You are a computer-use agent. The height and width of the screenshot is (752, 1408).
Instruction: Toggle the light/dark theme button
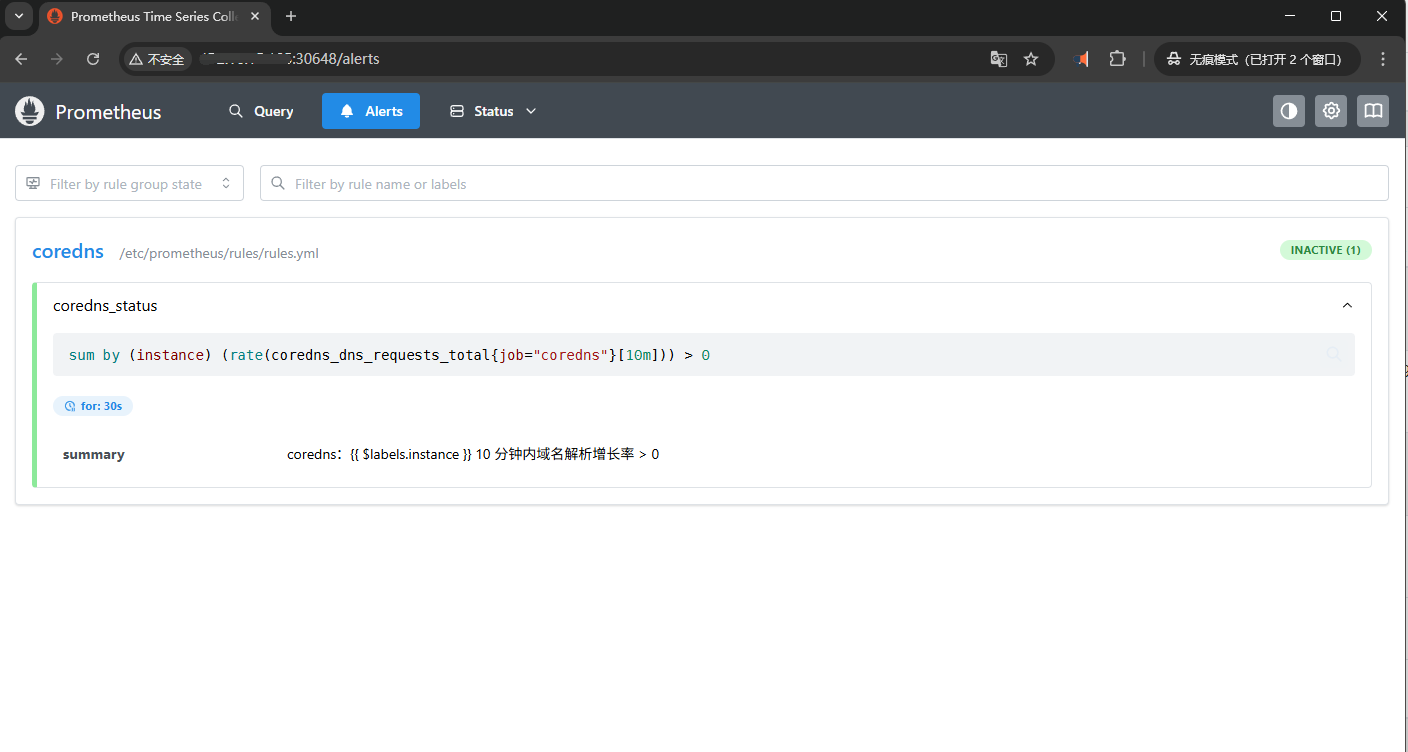click(x=1289, y=111)
